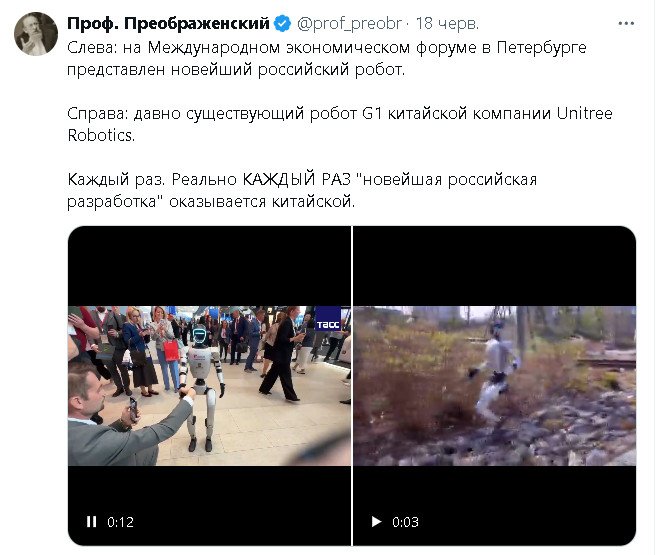Pause the left video
The height and width of the screenshot is (555, 658).
tap(91, 521)
